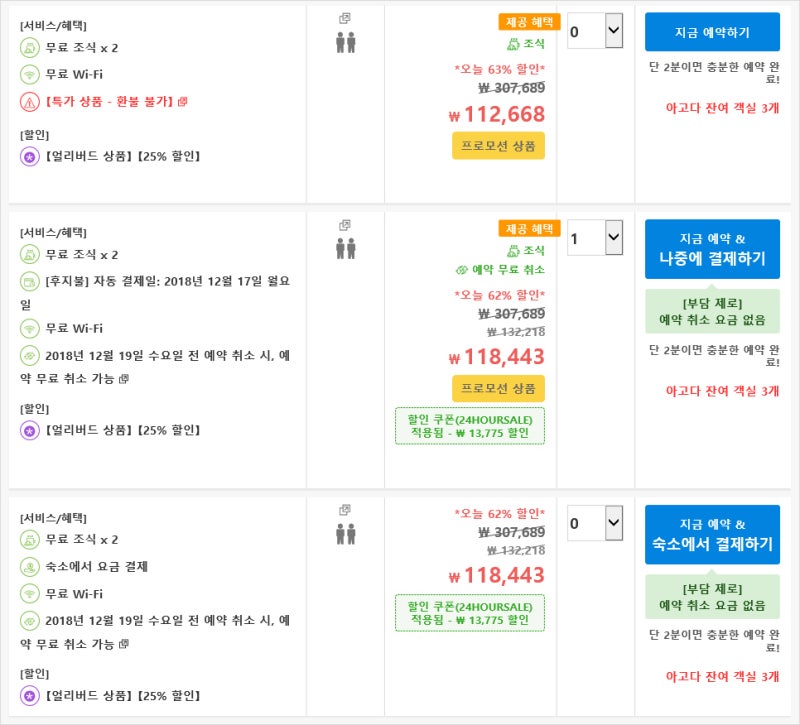The height and width of the screenshot is (725, 800).
Task: Click the third room's two-guest occupancy icon
Action: [x=346, y=533]
